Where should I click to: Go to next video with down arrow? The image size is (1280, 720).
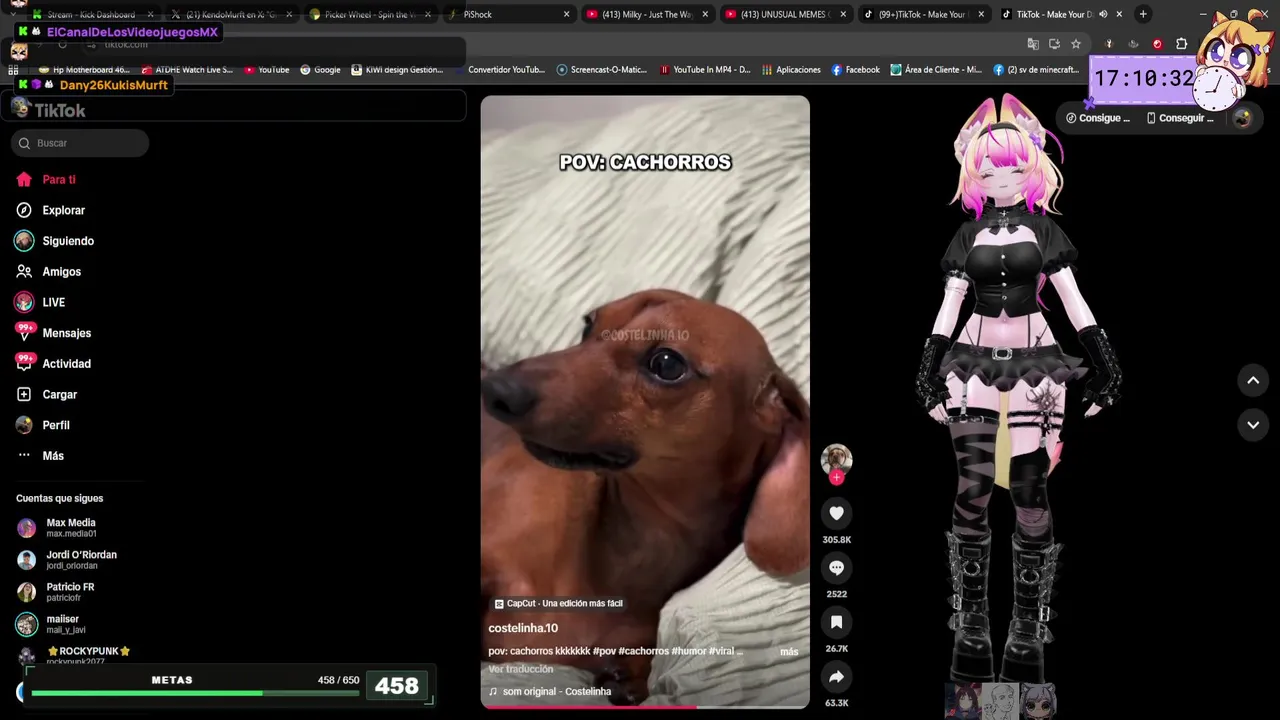click(1253, 425)
